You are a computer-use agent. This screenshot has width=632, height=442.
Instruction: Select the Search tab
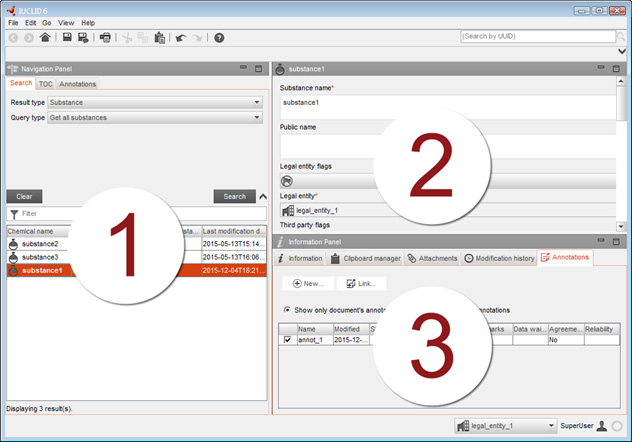click(x=21, y=83)
